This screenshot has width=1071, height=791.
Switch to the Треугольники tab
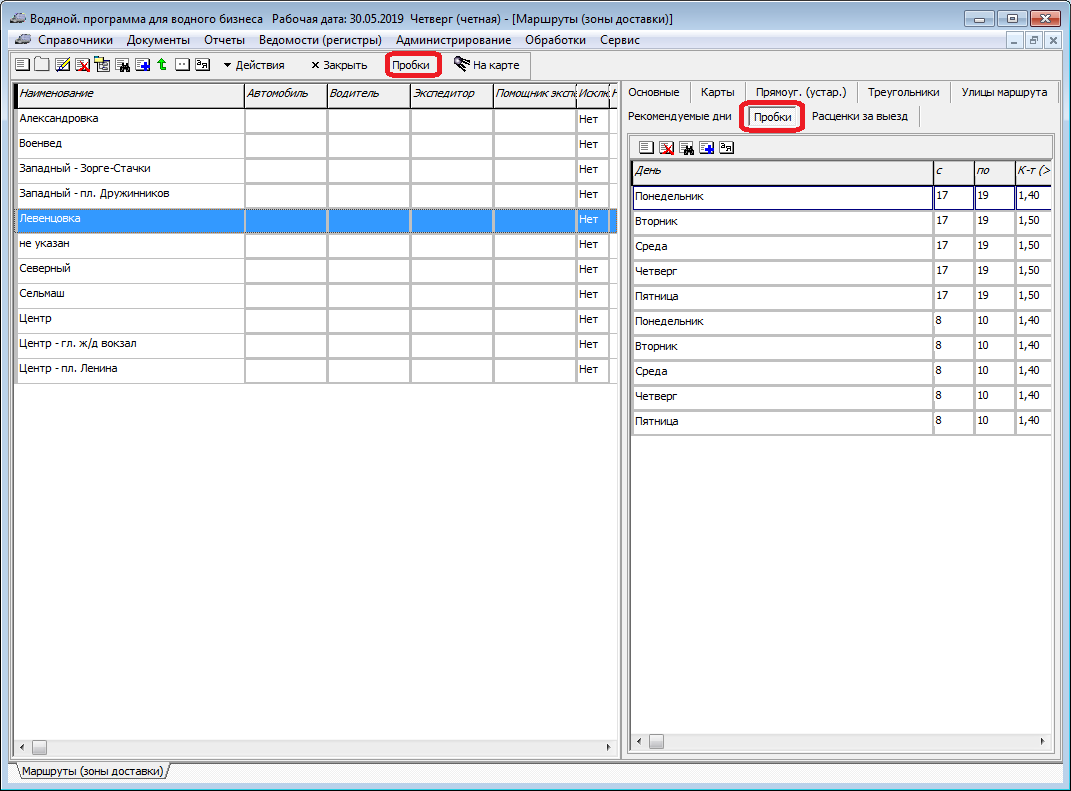903,92
